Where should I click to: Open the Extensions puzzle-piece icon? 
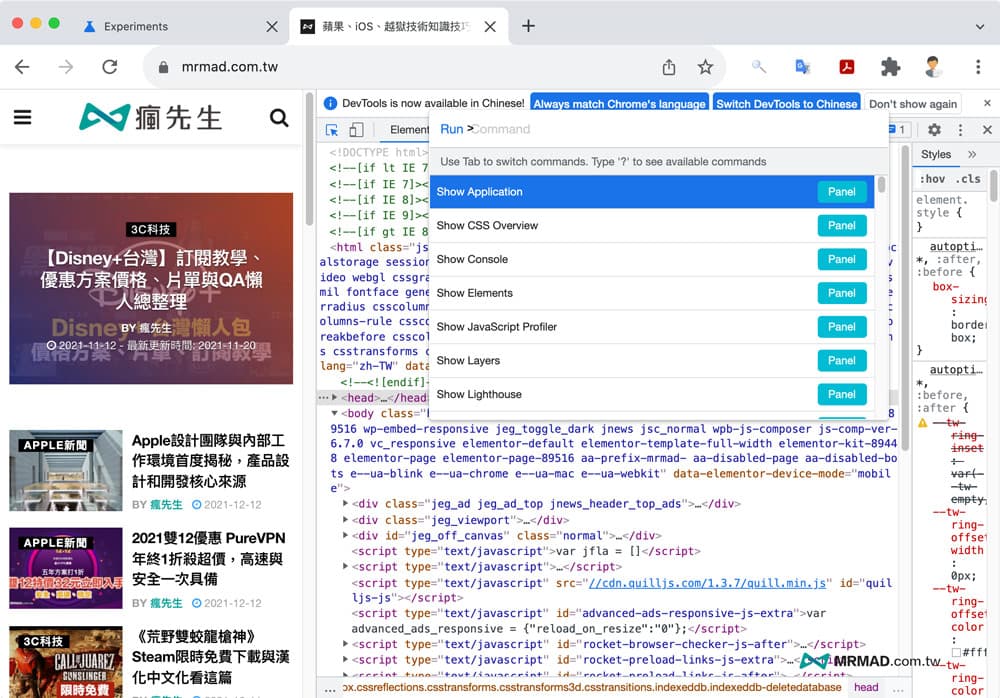click(x=890, y=66)
